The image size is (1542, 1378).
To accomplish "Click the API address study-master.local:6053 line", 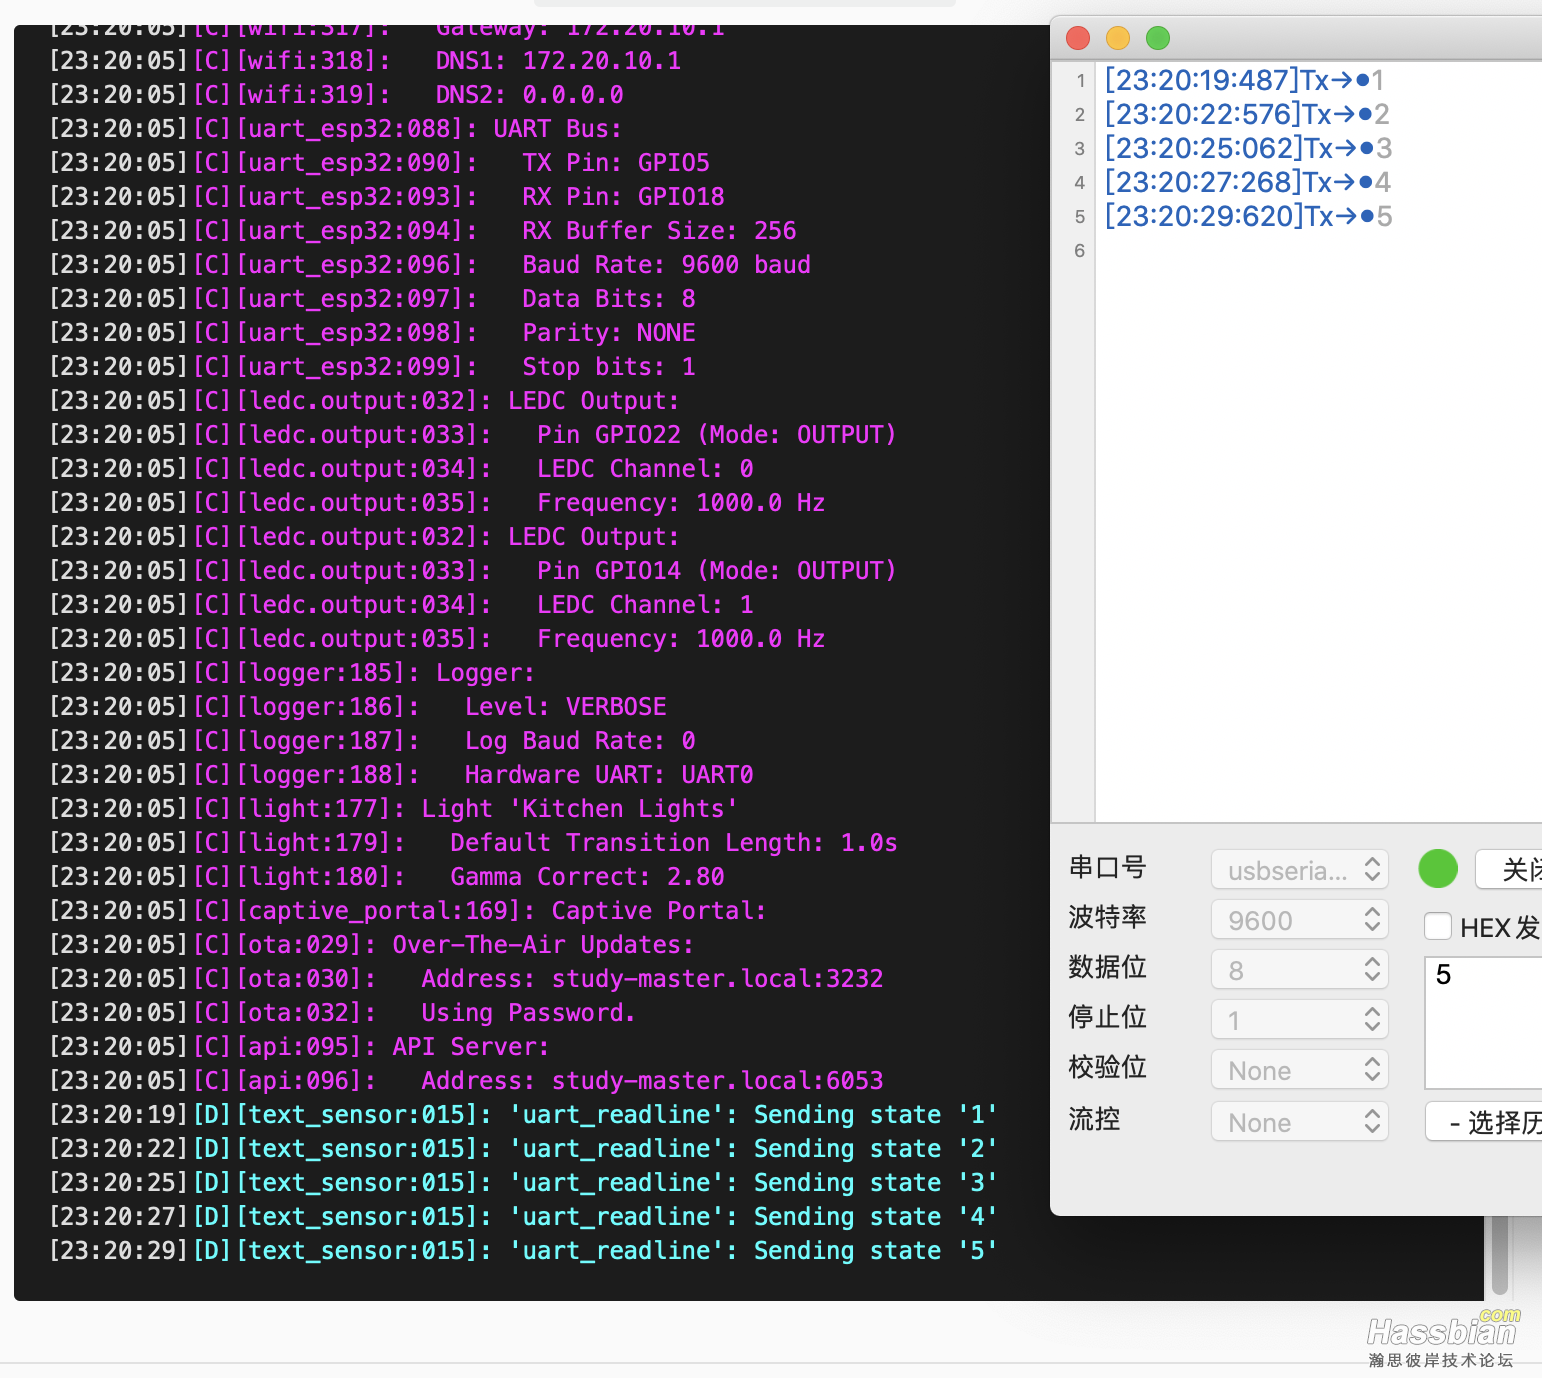I will 466,1080.
